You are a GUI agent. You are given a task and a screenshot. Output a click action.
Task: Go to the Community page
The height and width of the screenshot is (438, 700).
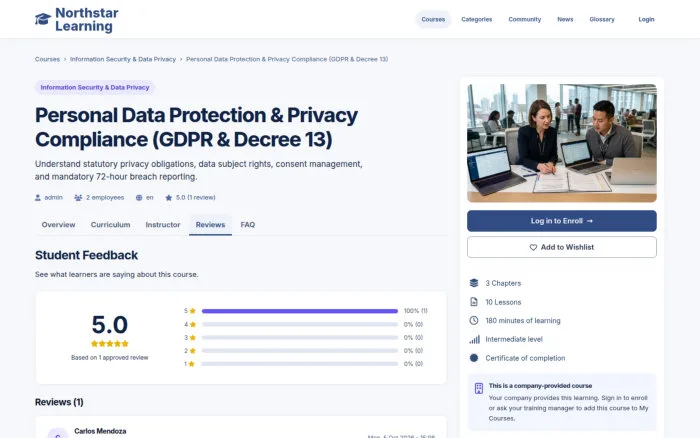[x=525, y=20]
